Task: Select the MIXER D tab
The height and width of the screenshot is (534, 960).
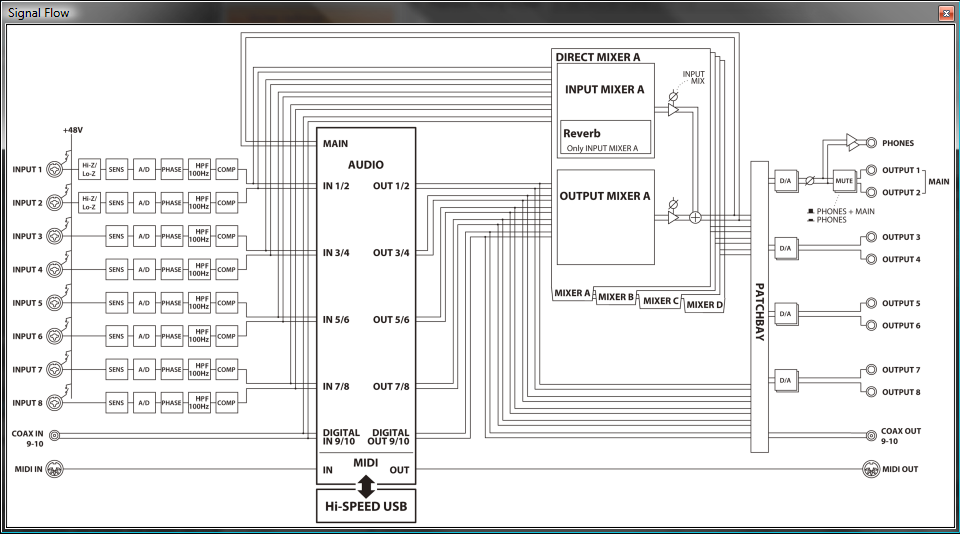Action: [704, 305]
